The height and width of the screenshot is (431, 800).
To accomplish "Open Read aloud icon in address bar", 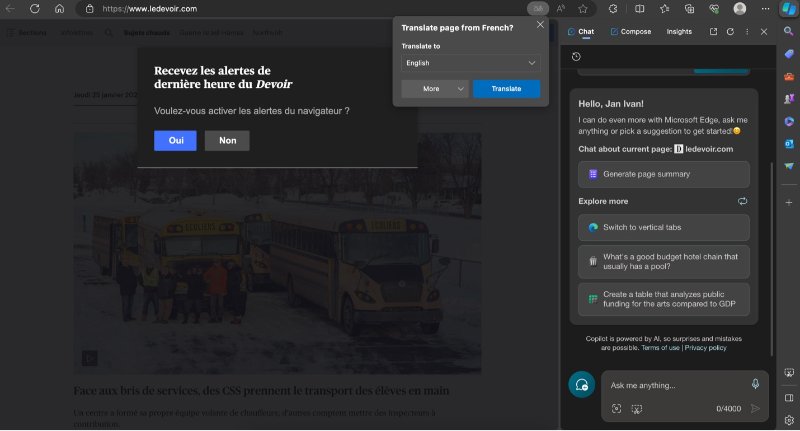I will (561, 9).
